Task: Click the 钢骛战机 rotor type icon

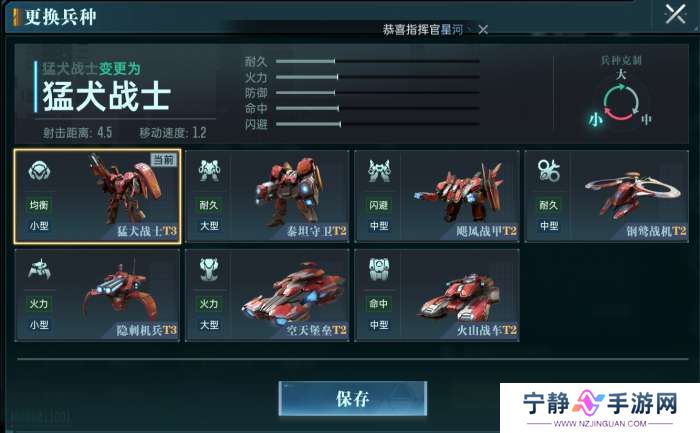Action: tap(549, 171)
